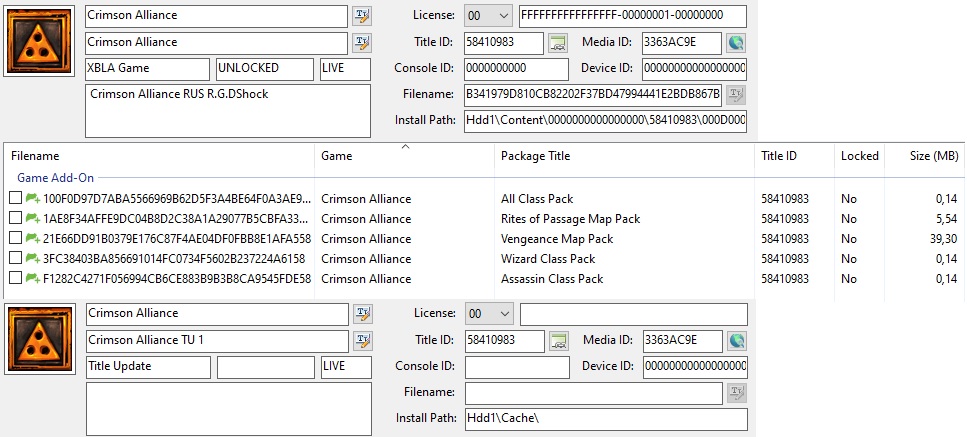Screen dimensions: 967x437
Task: Sort list by Locked column header
Action: 860,156
